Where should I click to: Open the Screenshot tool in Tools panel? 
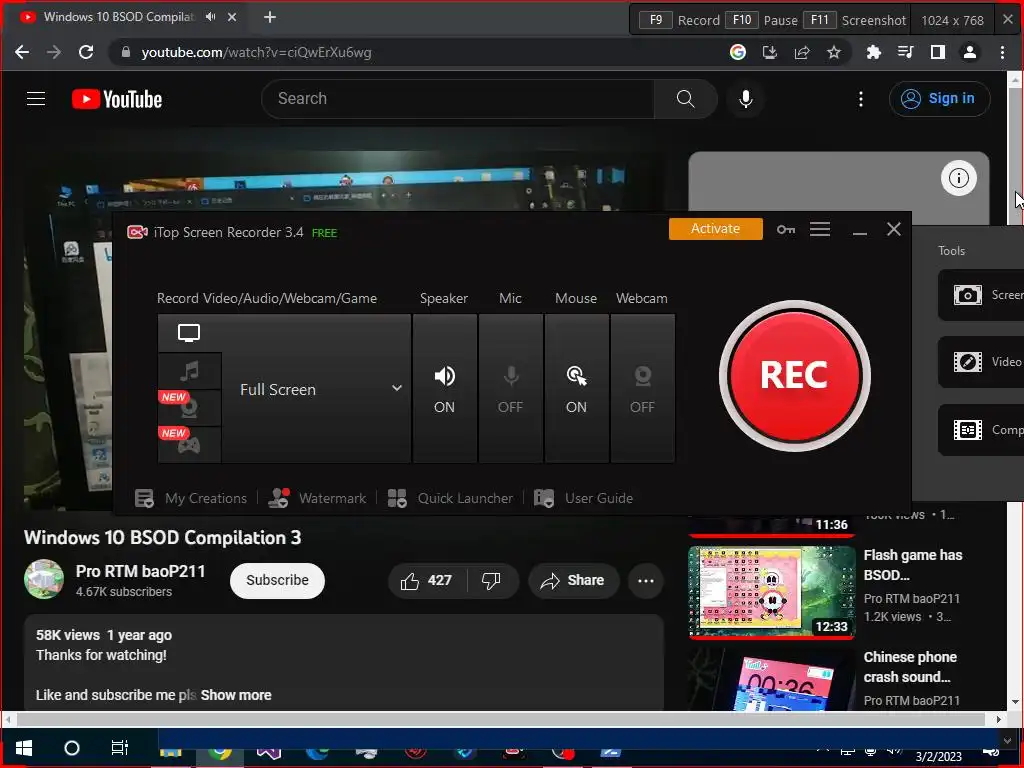click(981, 295)
